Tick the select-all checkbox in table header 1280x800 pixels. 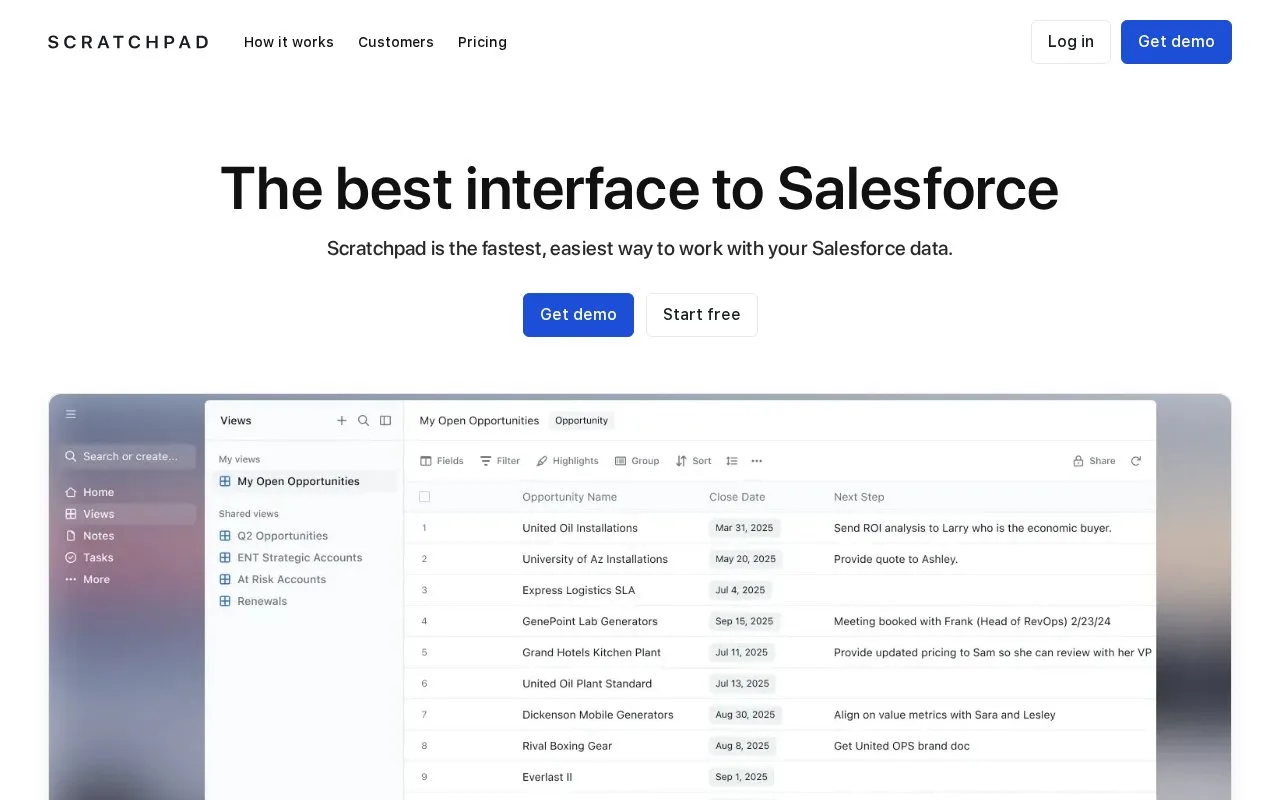tap(424, 497)
